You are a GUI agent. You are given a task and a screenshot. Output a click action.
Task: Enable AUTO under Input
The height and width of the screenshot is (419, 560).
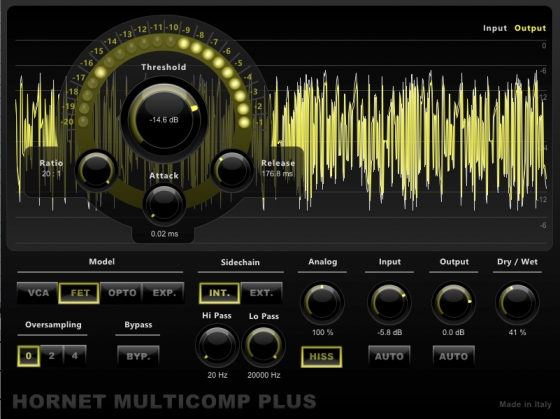point(389,356)
